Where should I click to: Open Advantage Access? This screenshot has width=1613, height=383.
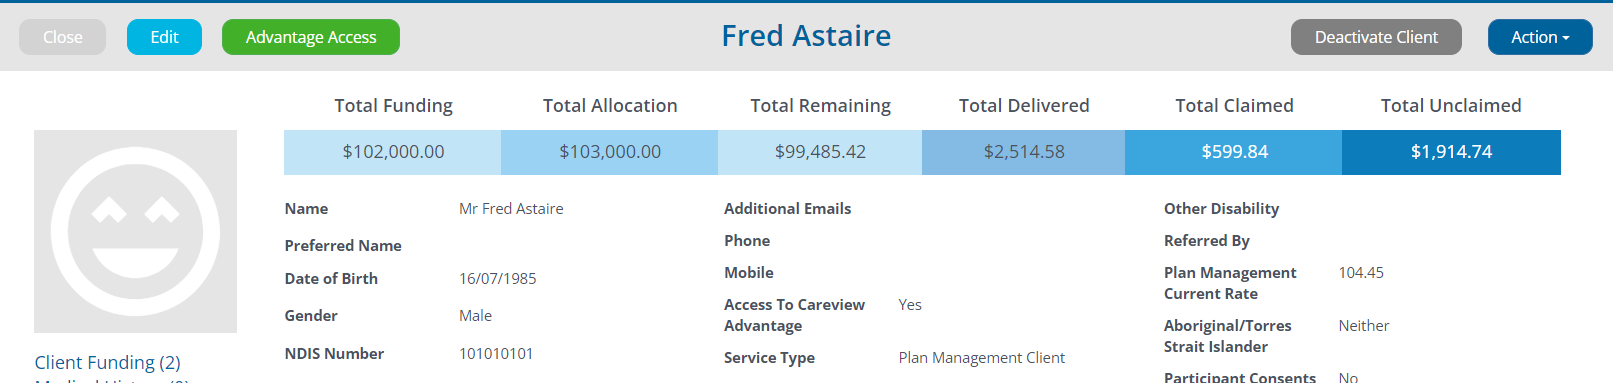tap(311, 37)
